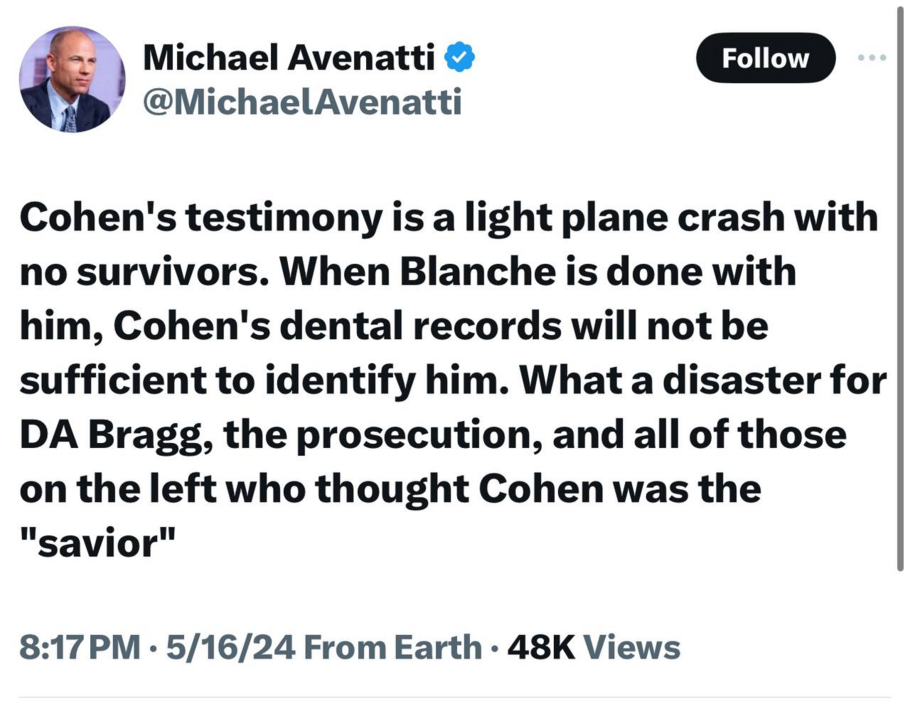This screenshot has height=704, width=910.
Task: Click the word "disaster" in the tweet
Action: [727, 382]
